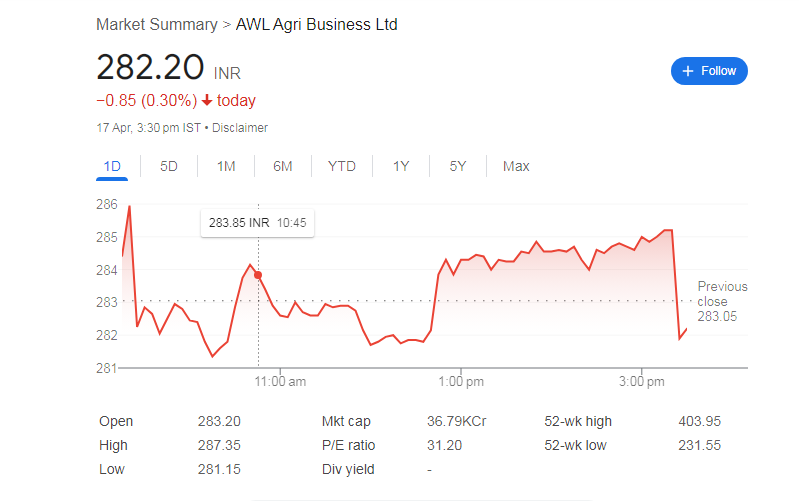This screenshot has height=501, width=799.
Task: Click the Market Summary breadcrumb
Action: coord(157,24)
